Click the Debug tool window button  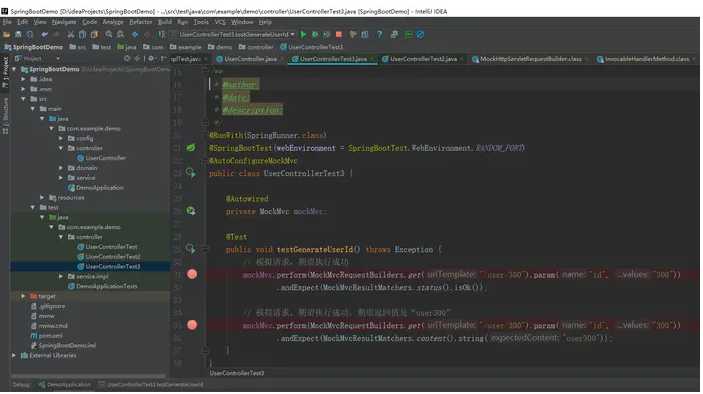click(x=21, y=385)
